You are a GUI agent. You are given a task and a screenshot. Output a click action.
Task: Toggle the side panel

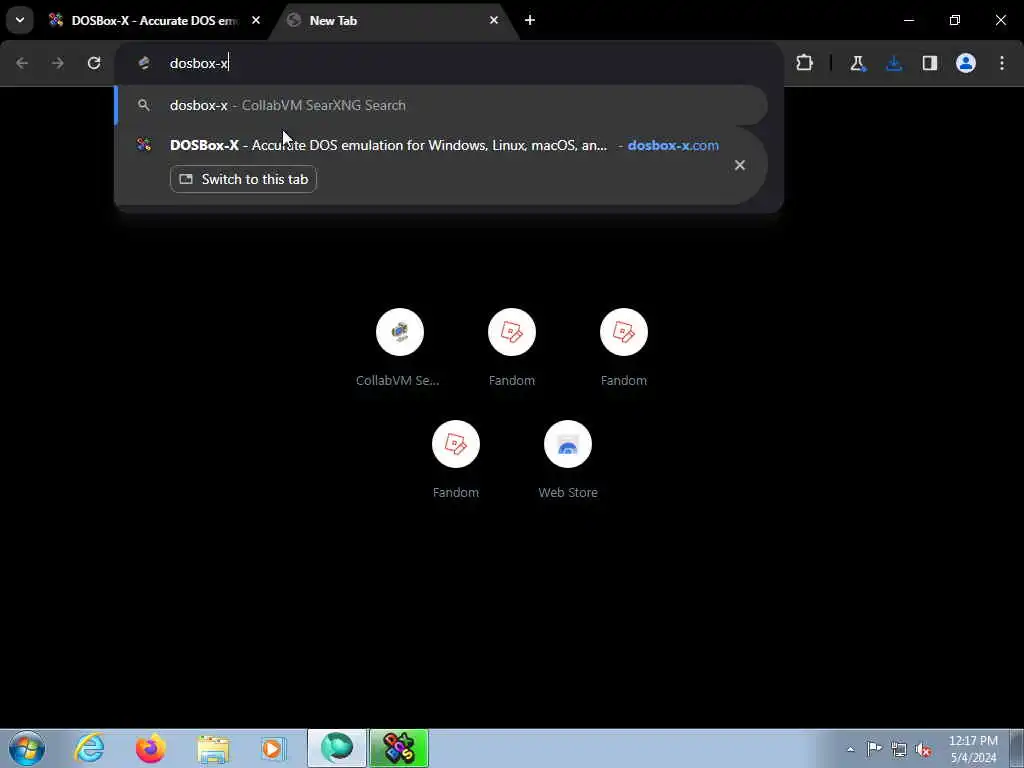[930, 63]
